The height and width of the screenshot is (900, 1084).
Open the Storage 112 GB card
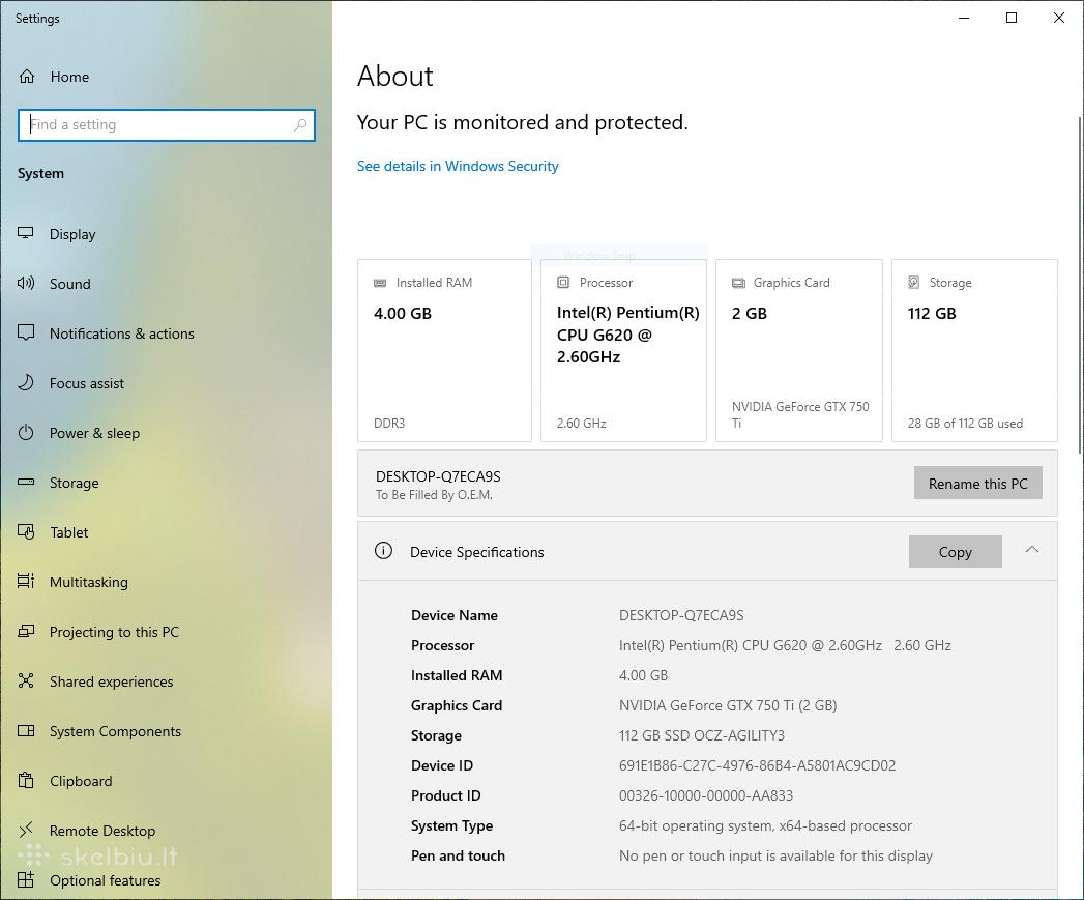point(974,350)
